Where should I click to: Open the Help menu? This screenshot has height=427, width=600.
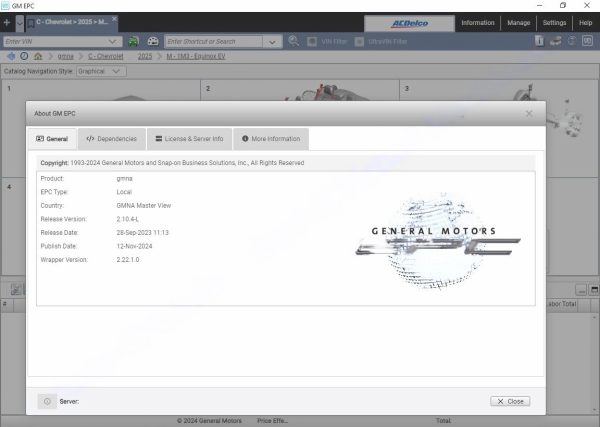[585, 23]
